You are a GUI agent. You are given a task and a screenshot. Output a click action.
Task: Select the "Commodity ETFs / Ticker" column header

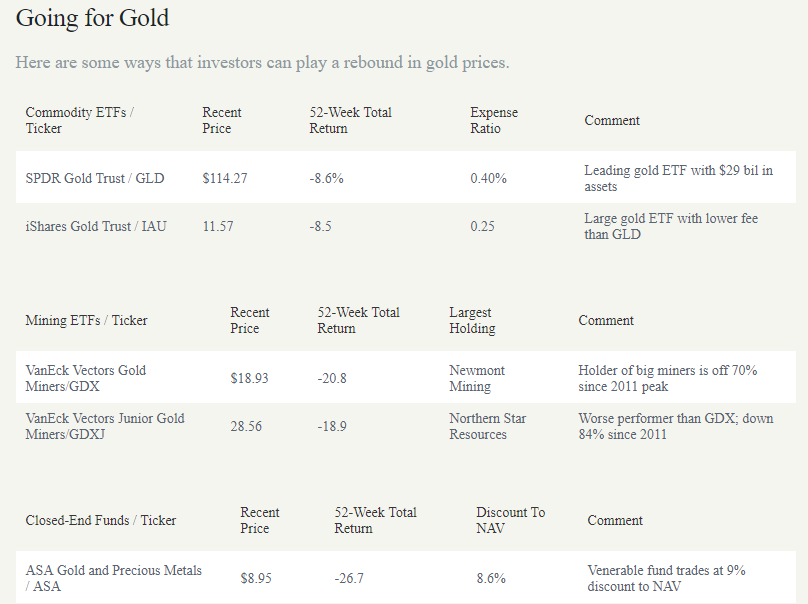tap(79, 120)
